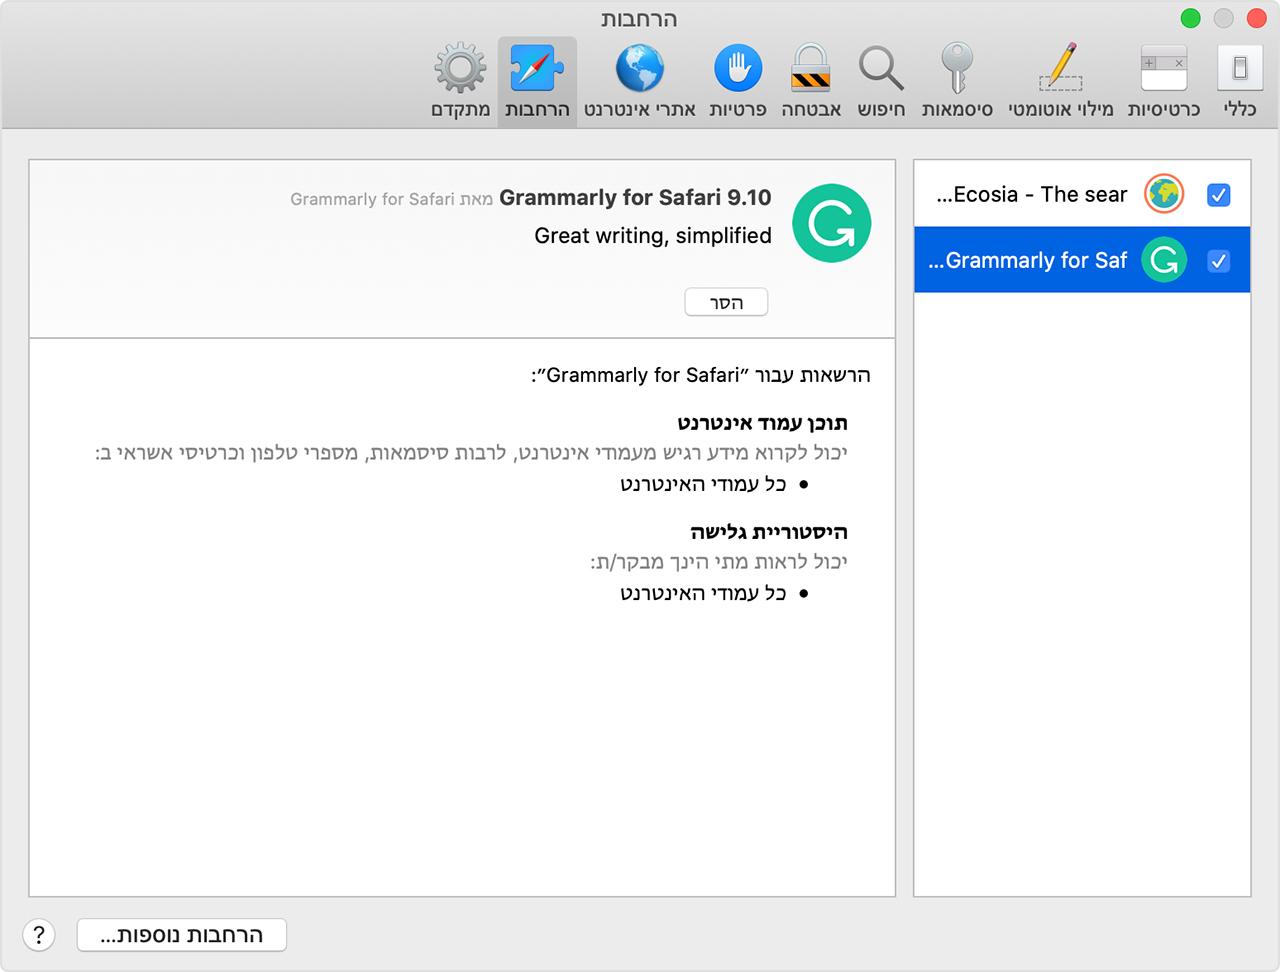This screenshot has height=972, width=1280.
Task: Open the Advanced (מתקדם) gear tab
Action: [460, 81]
